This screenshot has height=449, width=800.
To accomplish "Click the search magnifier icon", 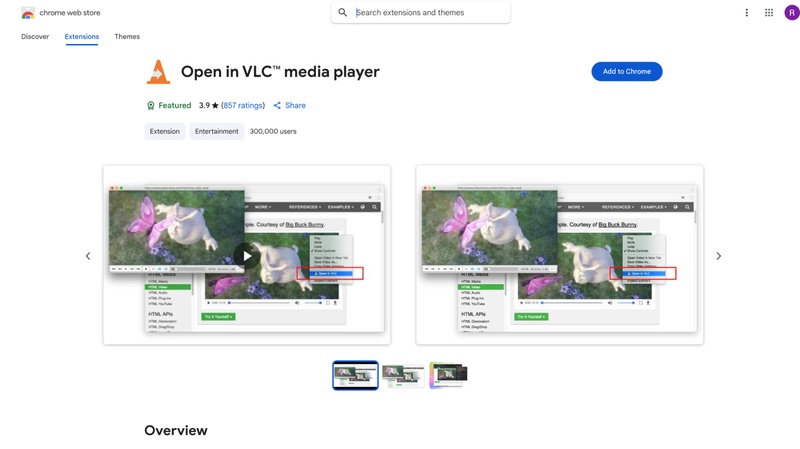I will coord(343,12).
